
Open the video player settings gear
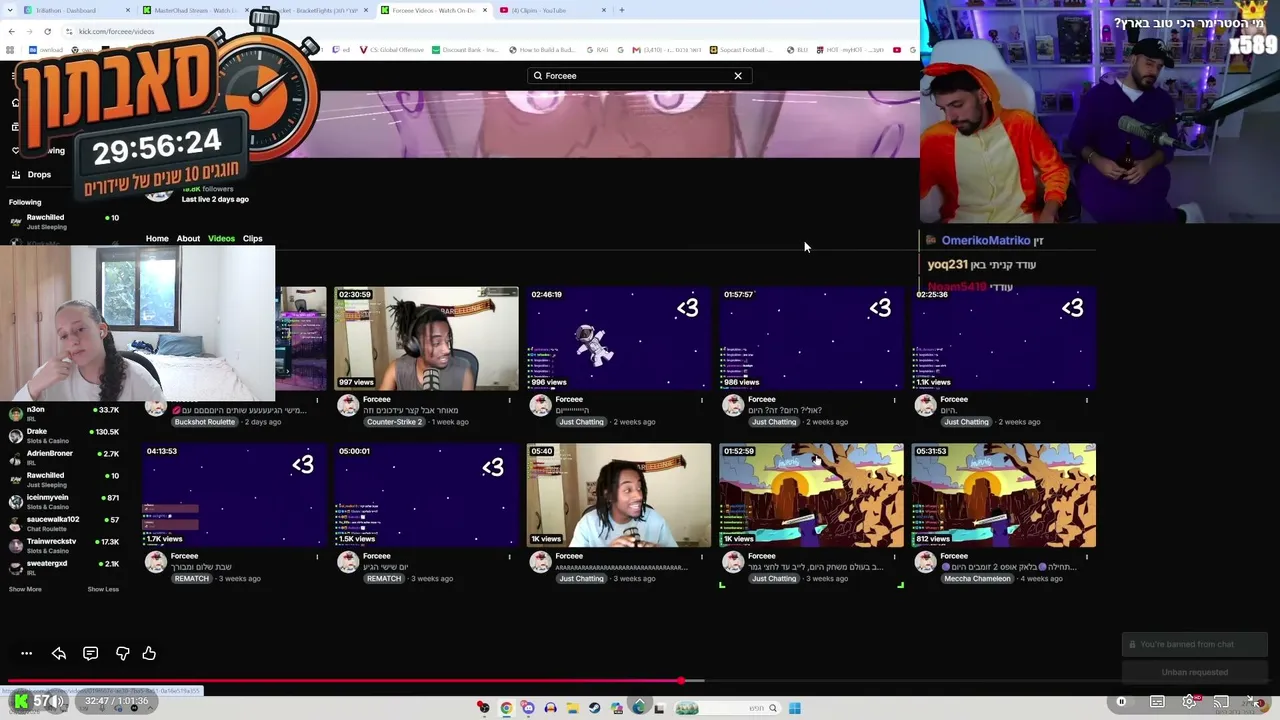1189,701
